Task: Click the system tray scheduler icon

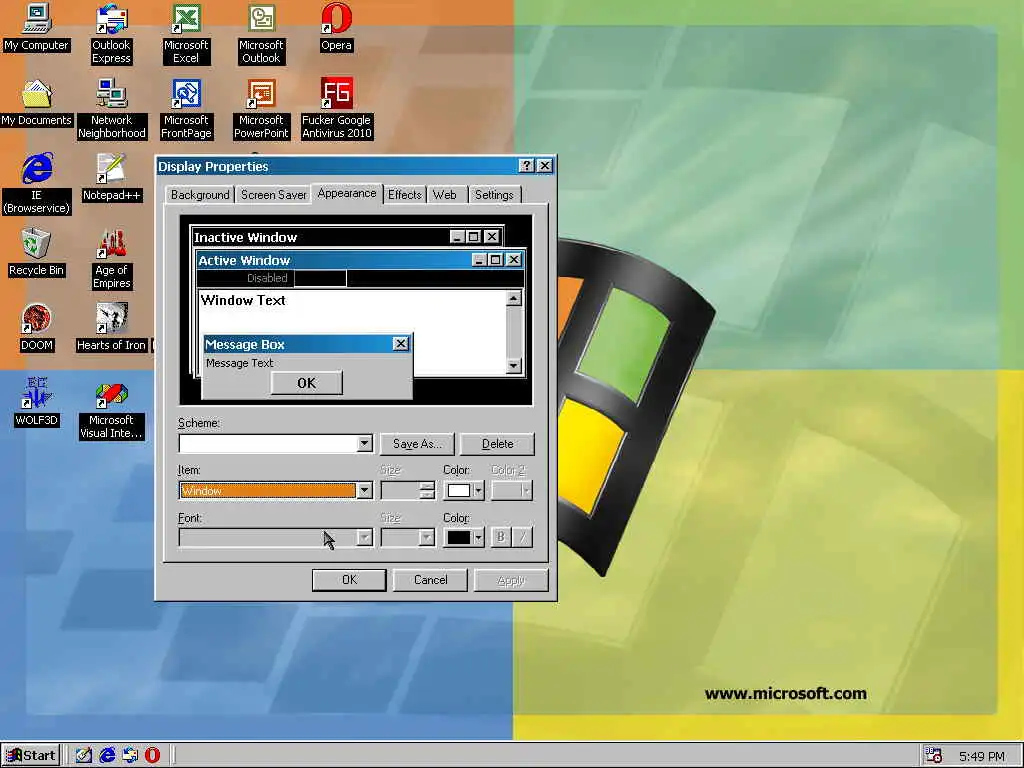Action: pyautogui.click(x=933, y=756)
